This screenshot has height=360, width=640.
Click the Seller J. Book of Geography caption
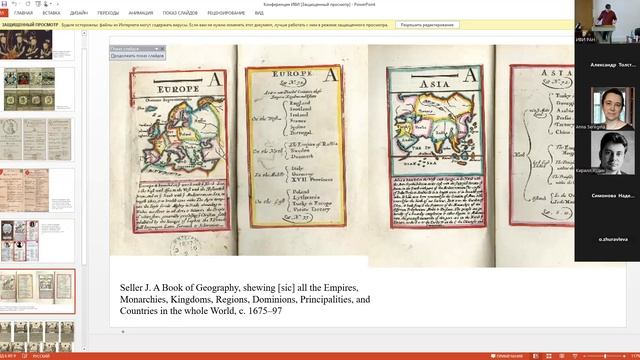point(245,299)
